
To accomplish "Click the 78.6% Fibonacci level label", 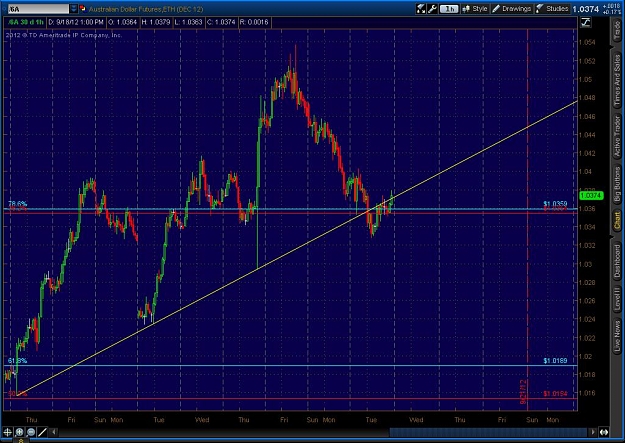I will pyautogui.click(x=18, y=204).
